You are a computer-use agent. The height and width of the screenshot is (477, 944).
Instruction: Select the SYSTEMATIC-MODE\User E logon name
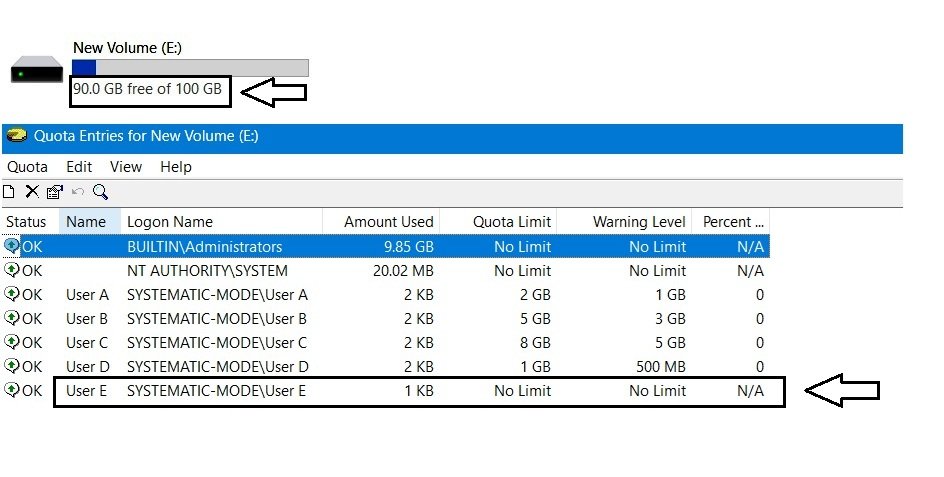point(216,390)
